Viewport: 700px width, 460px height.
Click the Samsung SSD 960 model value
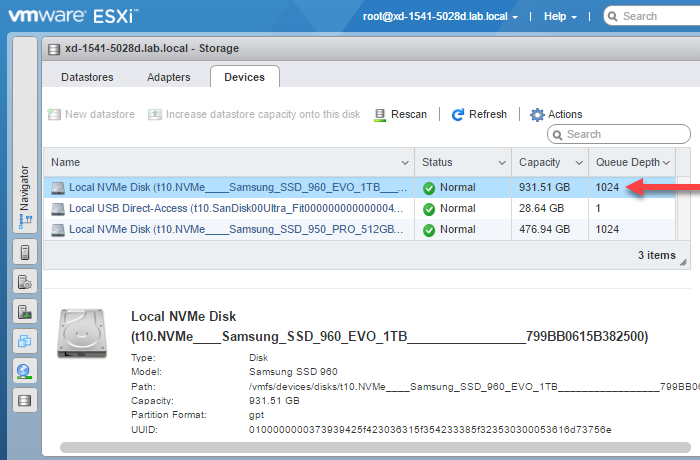(x=293, y=372)
